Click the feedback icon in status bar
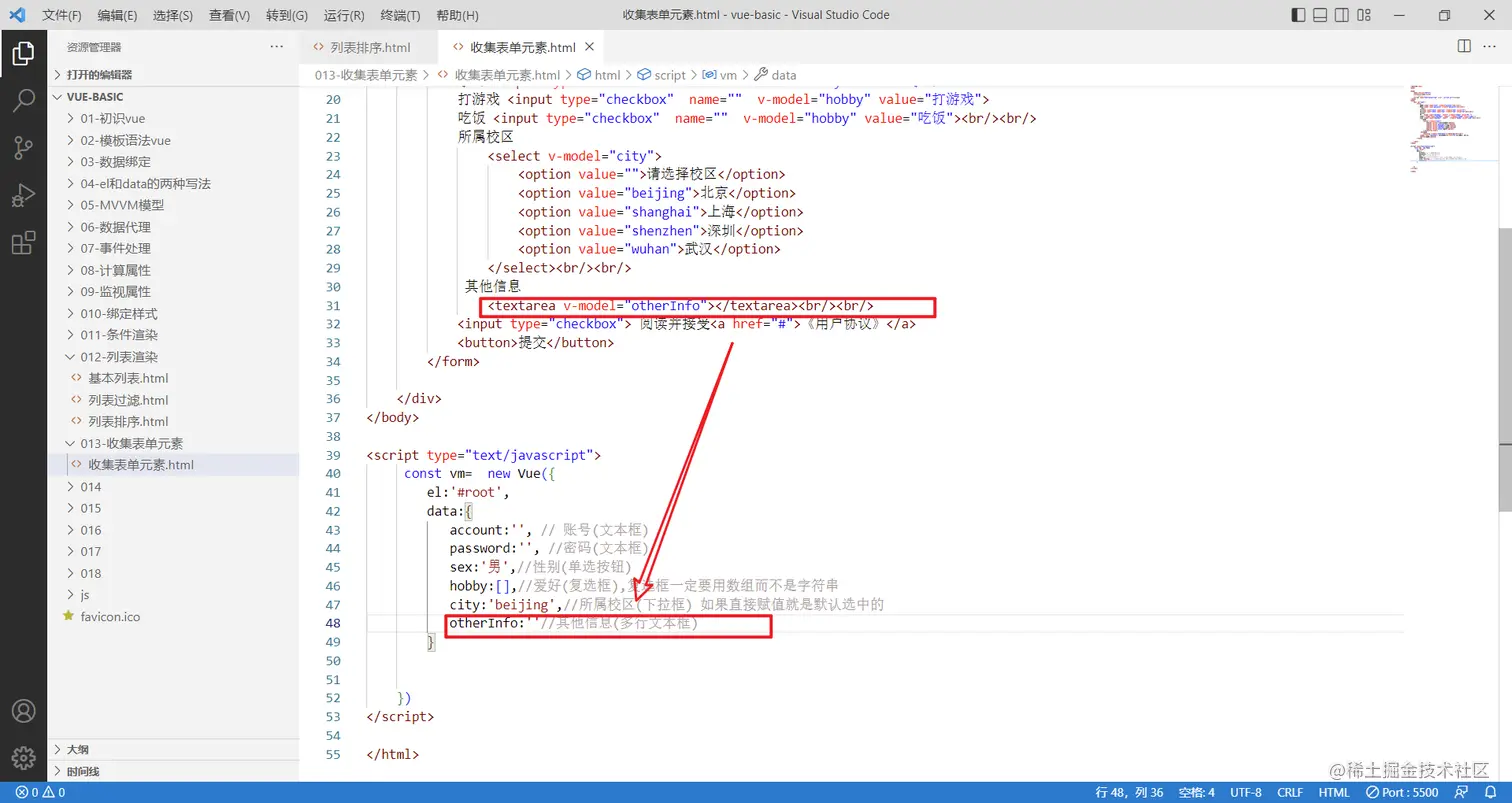The image size is (1512, 803). [x=1462, y=792]
